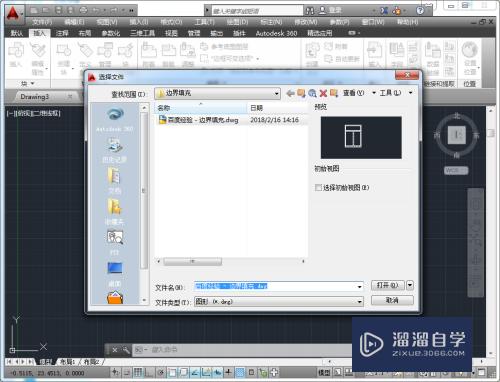Screen dimensions: 500x382
Task: Select Autodesk 360 in the places sidebar
Action: (115, 119)
